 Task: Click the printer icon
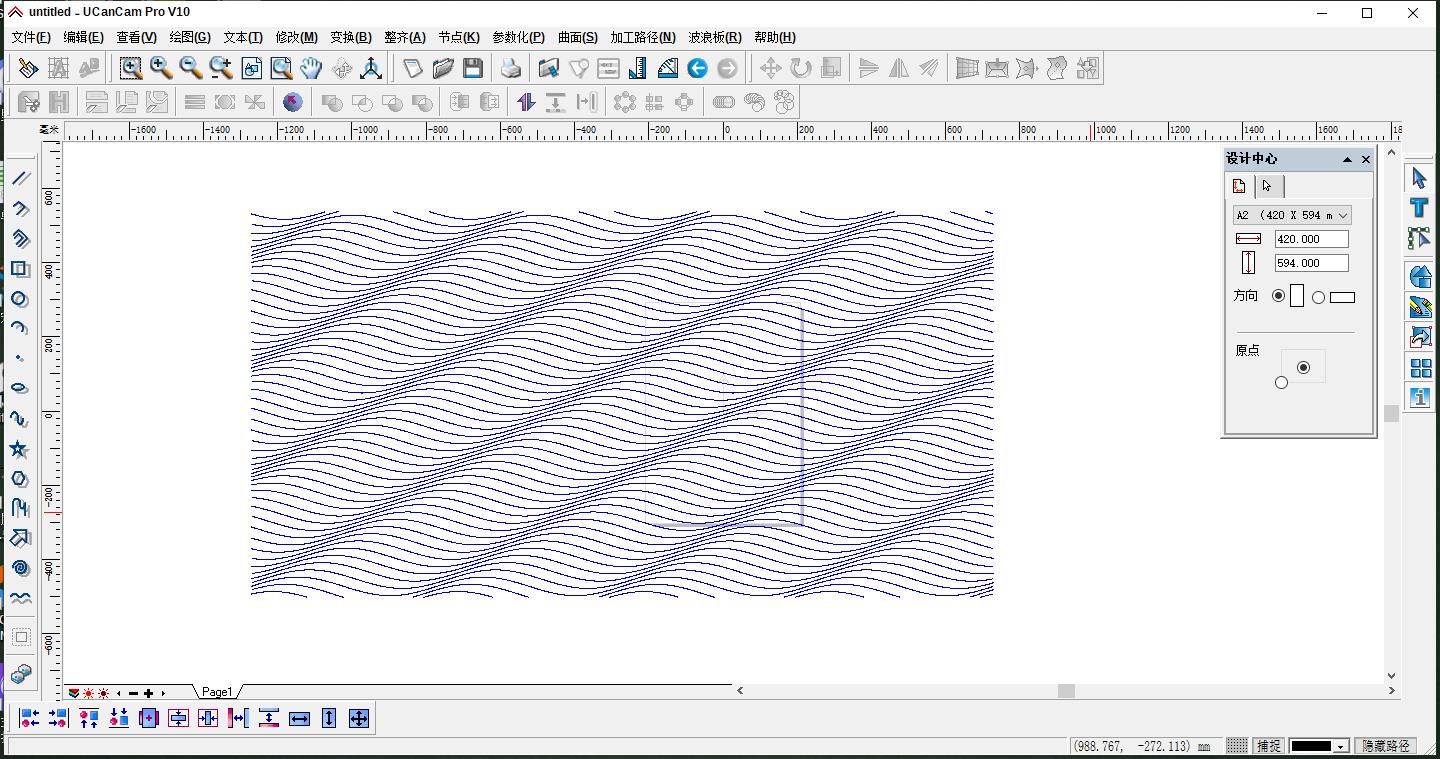click(511, 68)
